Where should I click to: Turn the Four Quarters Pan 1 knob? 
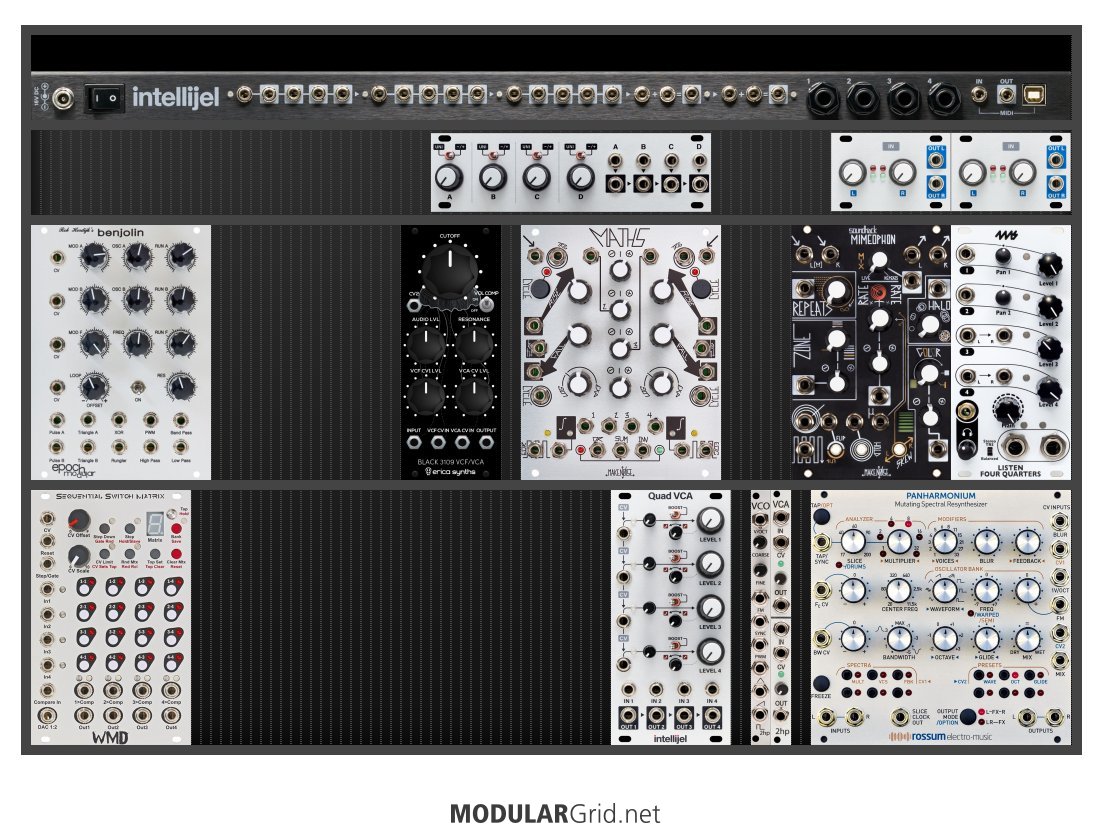[1002, 255]
